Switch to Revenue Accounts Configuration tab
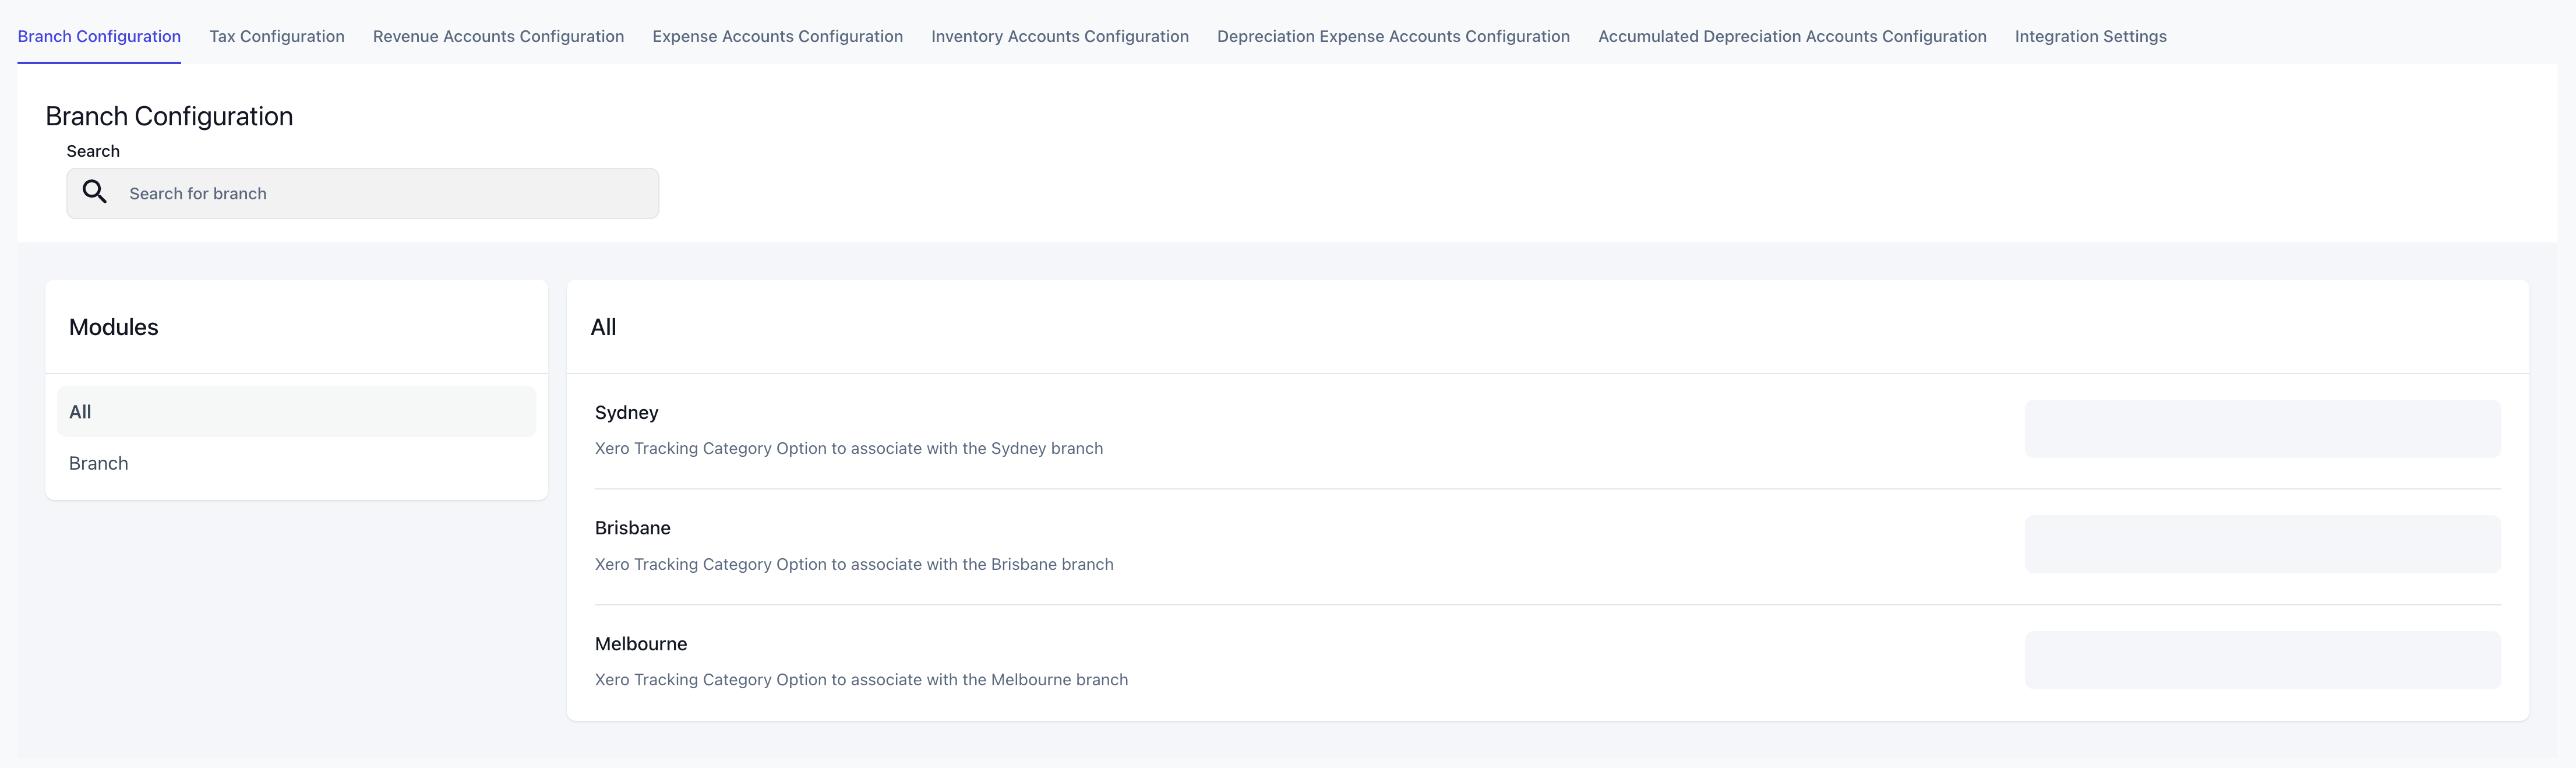 pyautogui.click(x=498, y=36)
